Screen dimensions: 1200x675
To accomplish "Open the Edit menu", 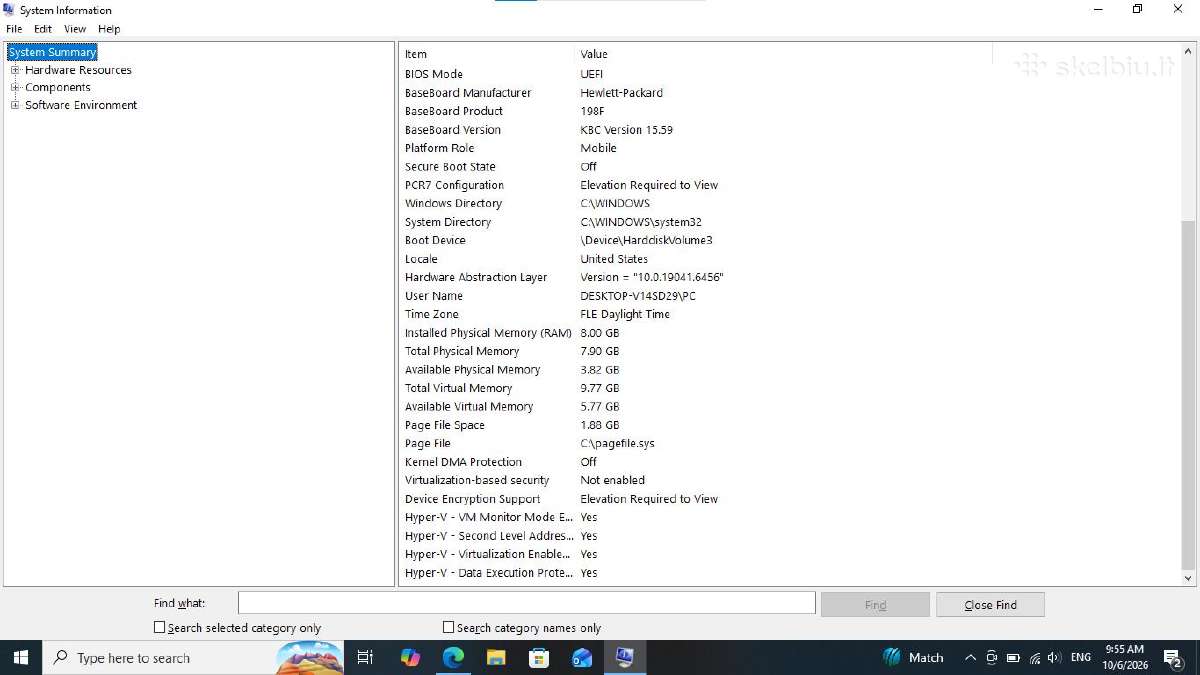I will (x=43, y=29).
